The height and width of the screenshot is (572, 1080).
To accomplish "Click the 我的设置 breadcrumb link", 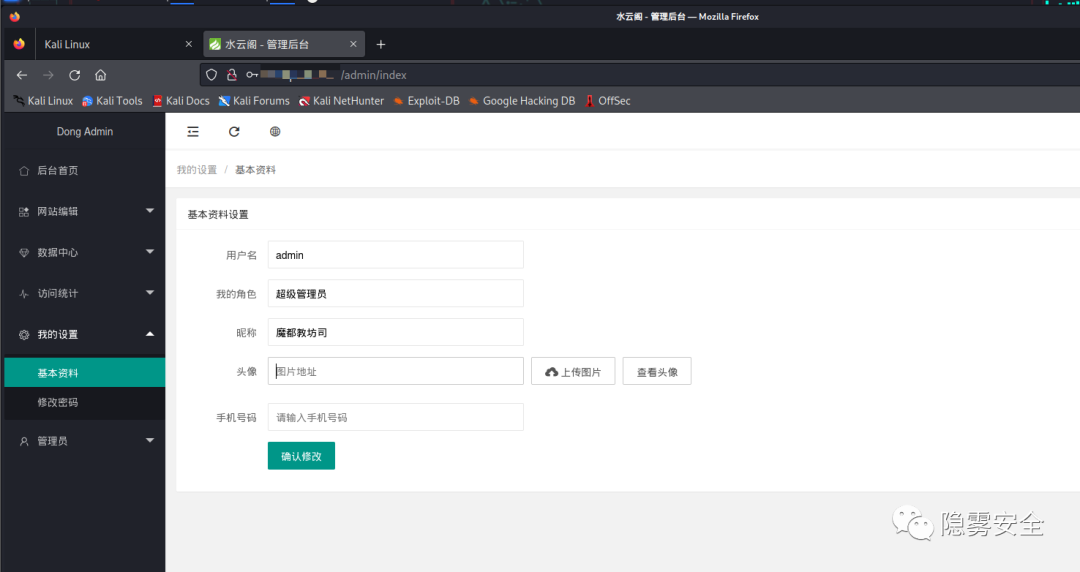I will (x=197, y=170).
